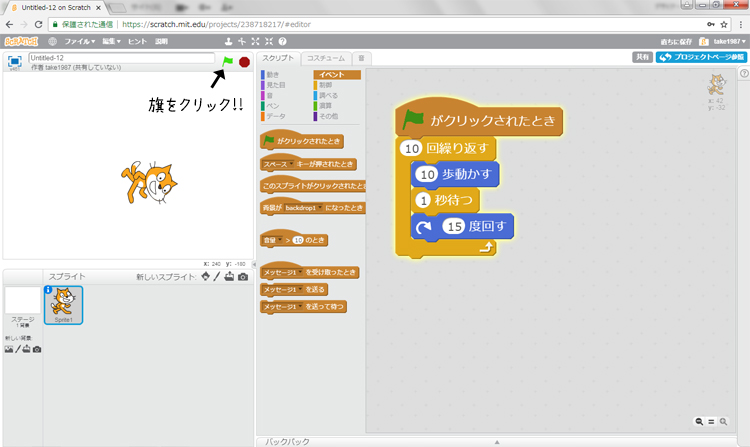Go back in the browser

tap(10, 24)
